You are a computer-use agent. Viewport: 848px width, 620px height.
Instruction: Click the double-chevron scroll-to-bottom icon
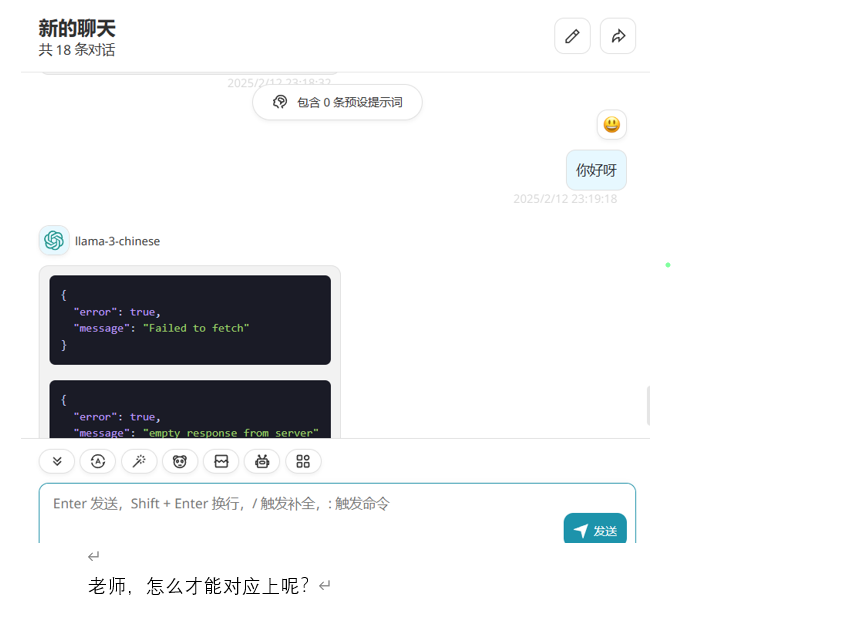pos(57,461)
